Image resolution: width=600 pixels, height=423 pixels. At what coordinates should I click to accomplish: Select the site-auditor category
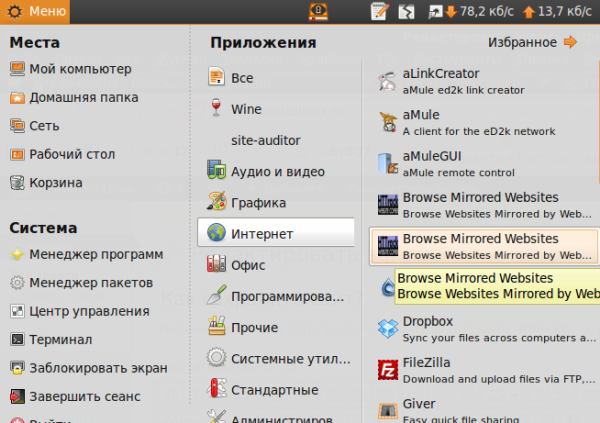pos(276,140)
